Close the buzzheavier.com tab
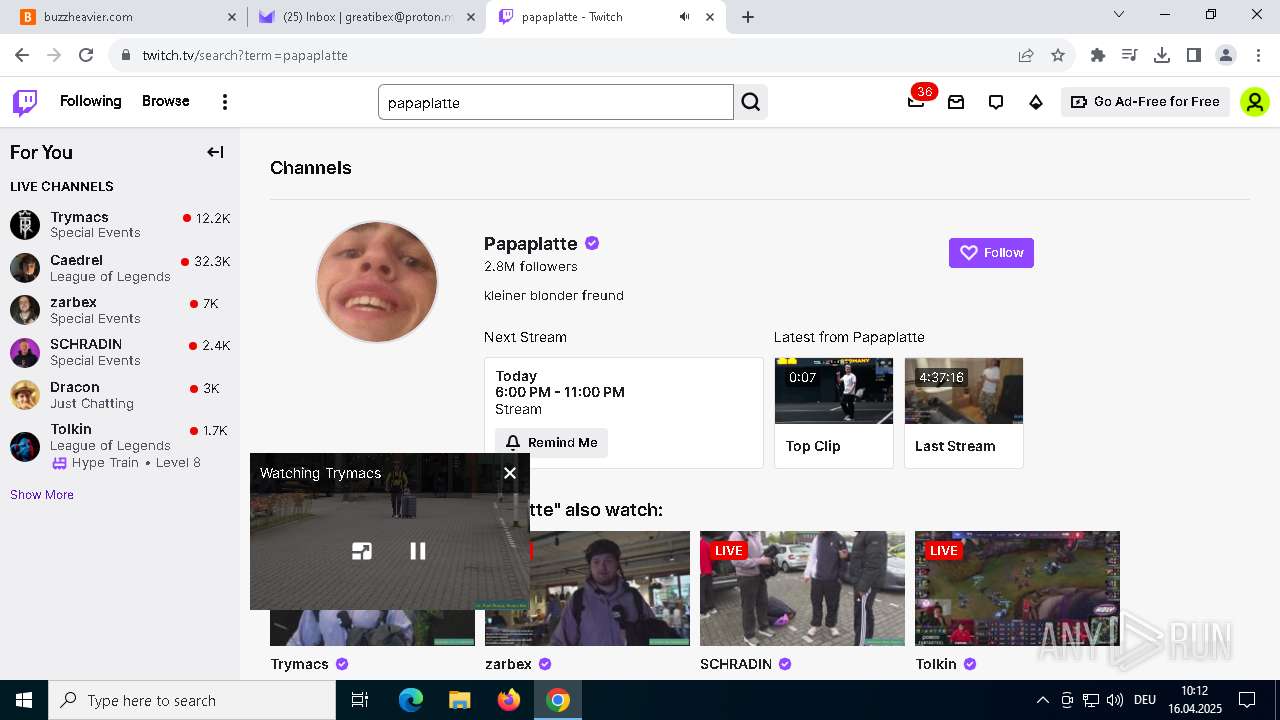 pyautogui.click(x=232, y=17)
